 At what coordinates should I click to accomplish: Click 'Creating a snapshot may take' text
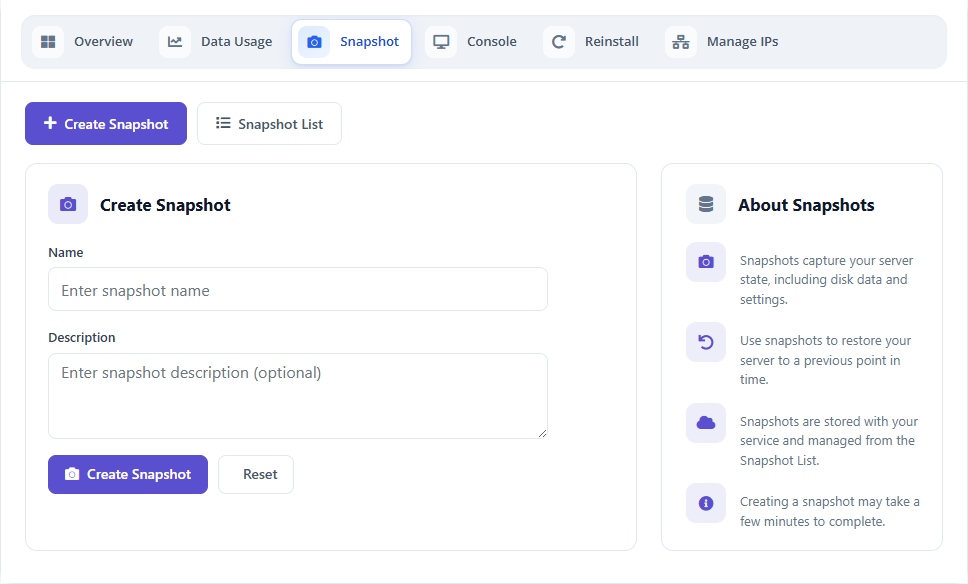[x=830, y=511]
